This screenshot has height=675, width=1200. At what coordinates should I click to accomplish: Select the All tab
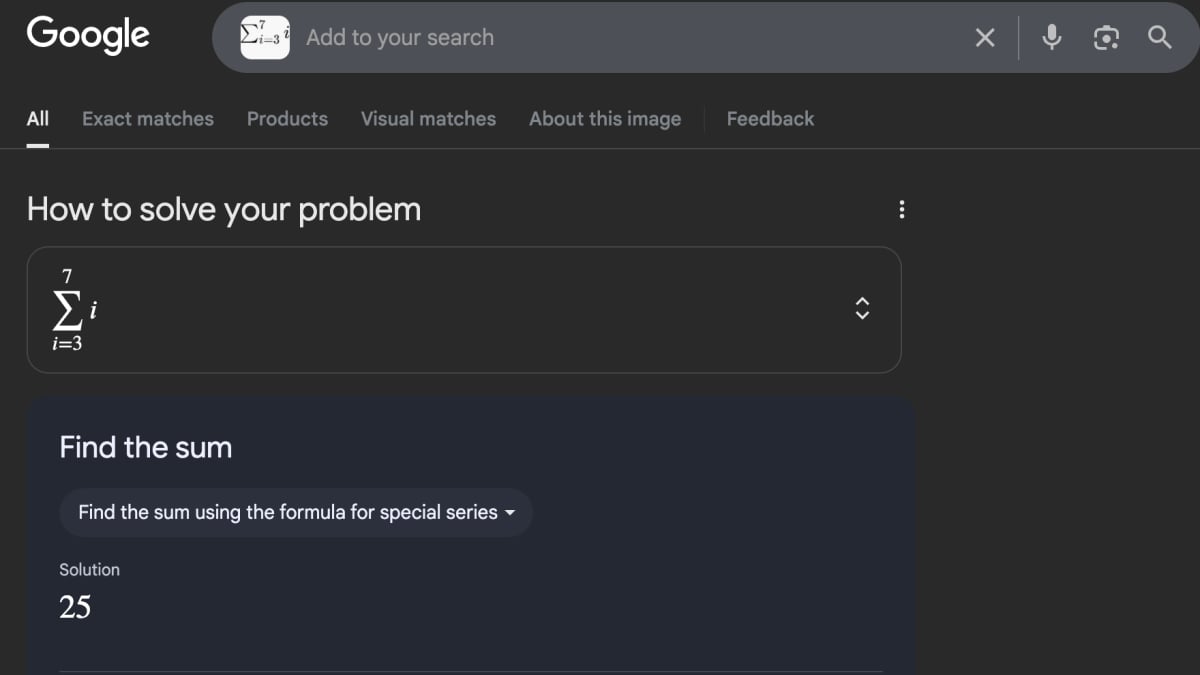coord(38,119)
